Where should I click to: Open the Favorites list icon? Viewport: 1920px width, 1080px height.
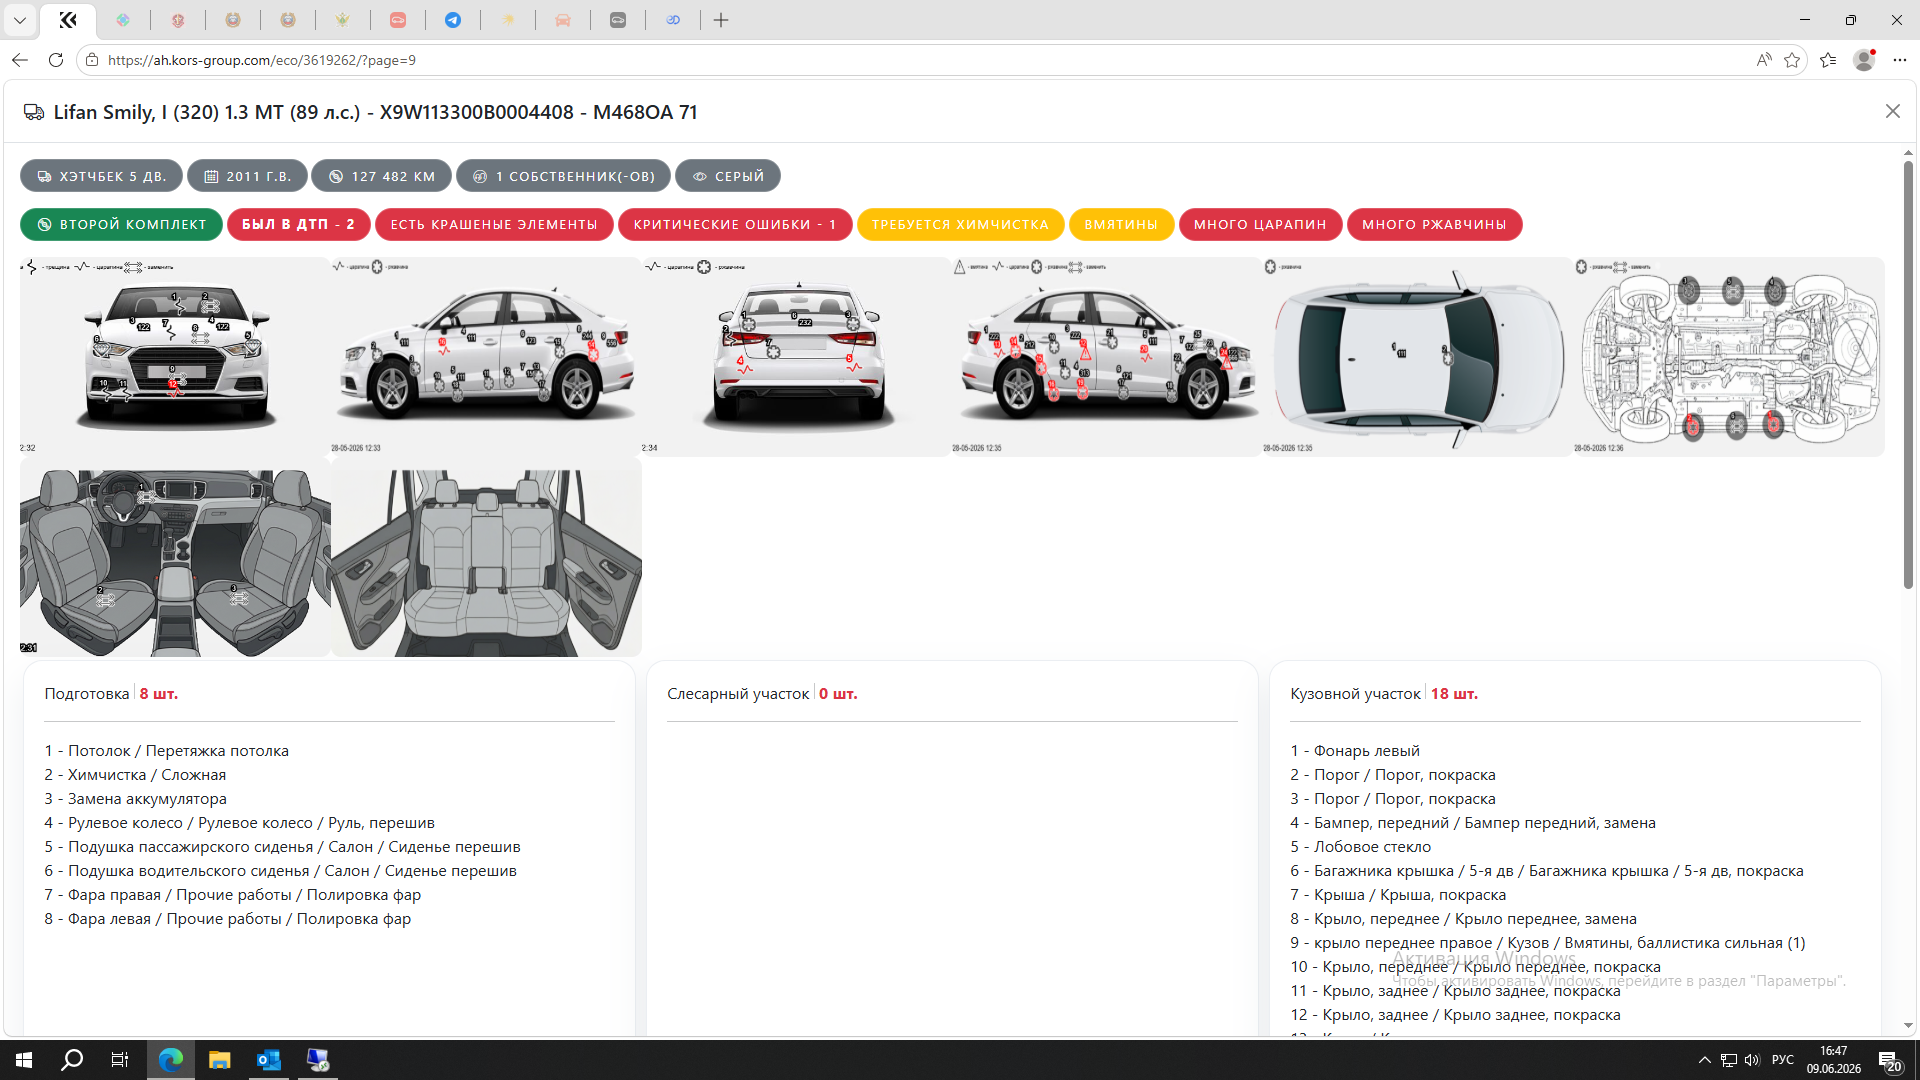tap(1828, 60)
